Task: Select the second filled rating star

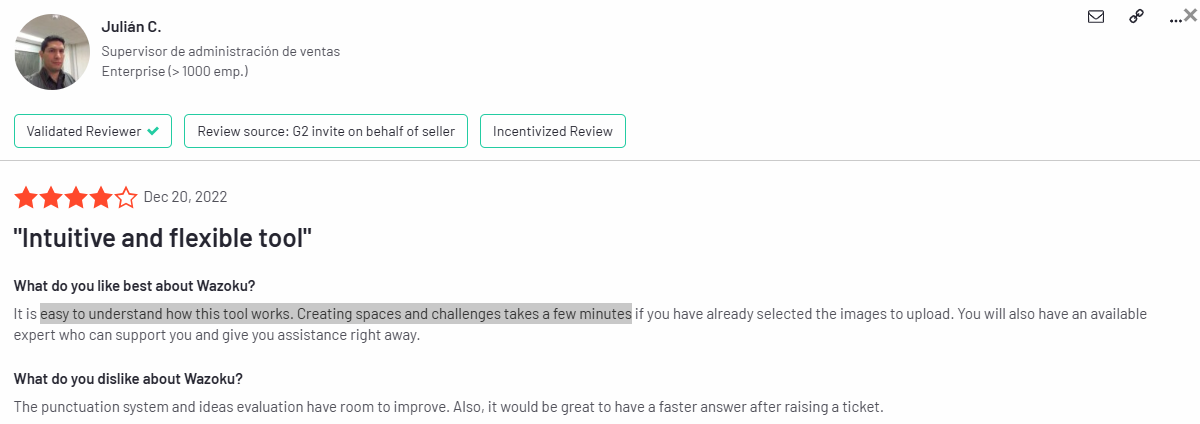Action: [x=50, y=198]
